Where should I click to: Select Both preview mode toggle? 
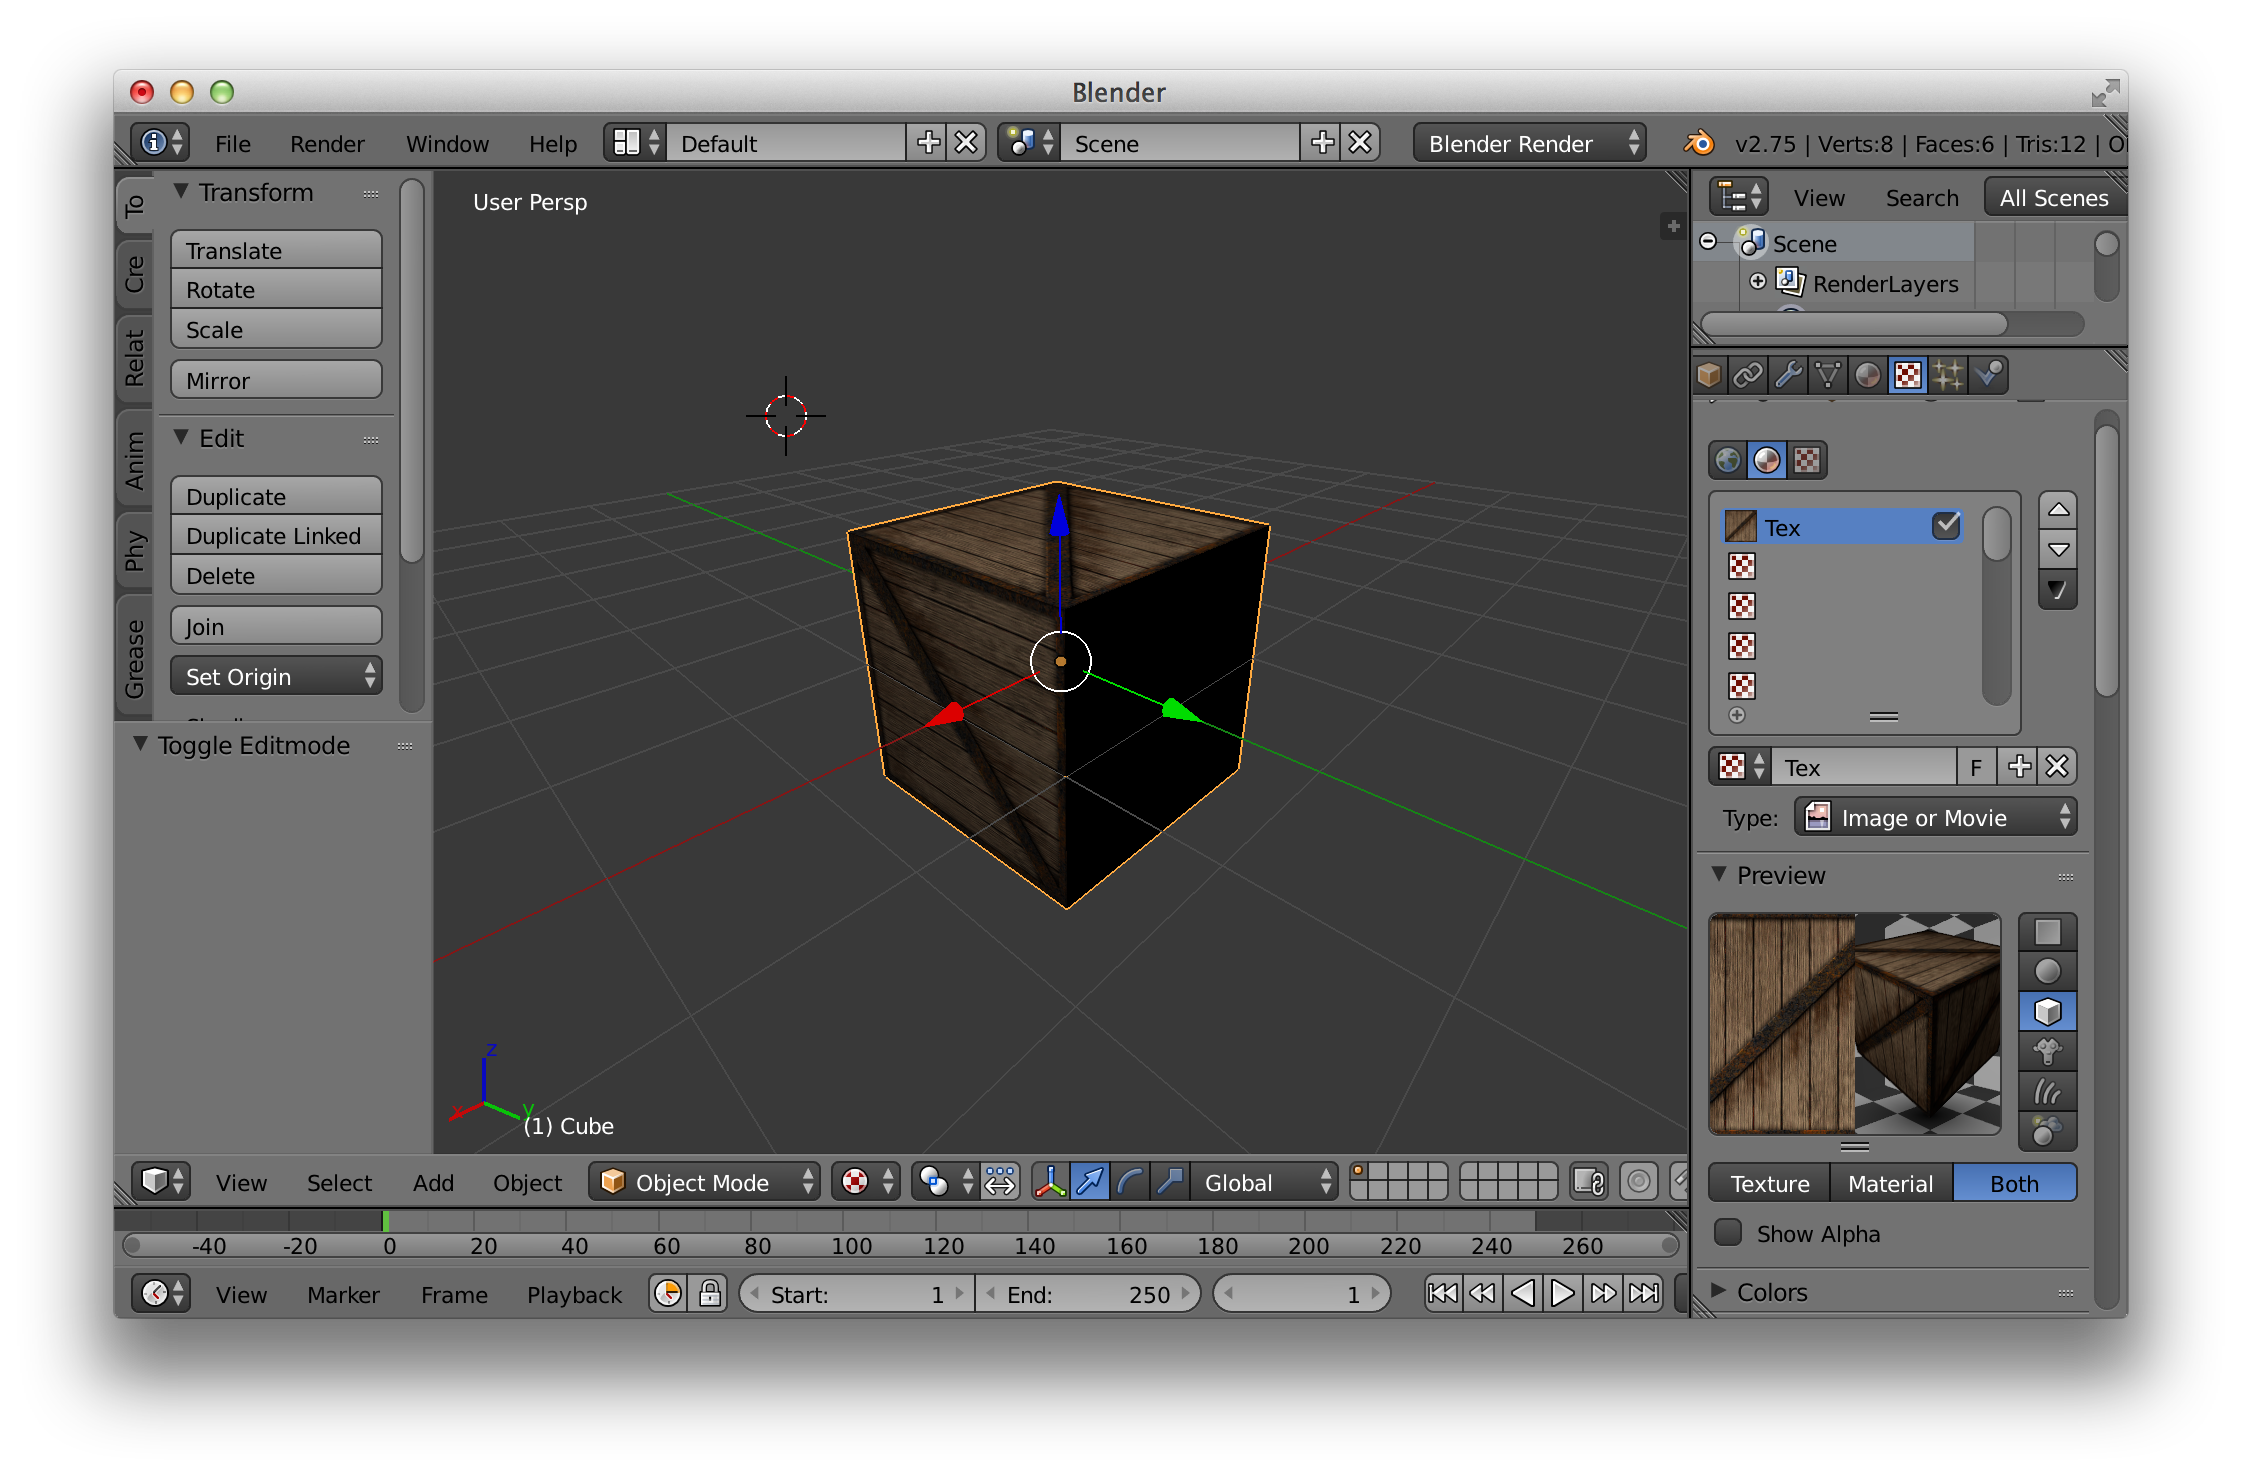coord(2013,1183)
